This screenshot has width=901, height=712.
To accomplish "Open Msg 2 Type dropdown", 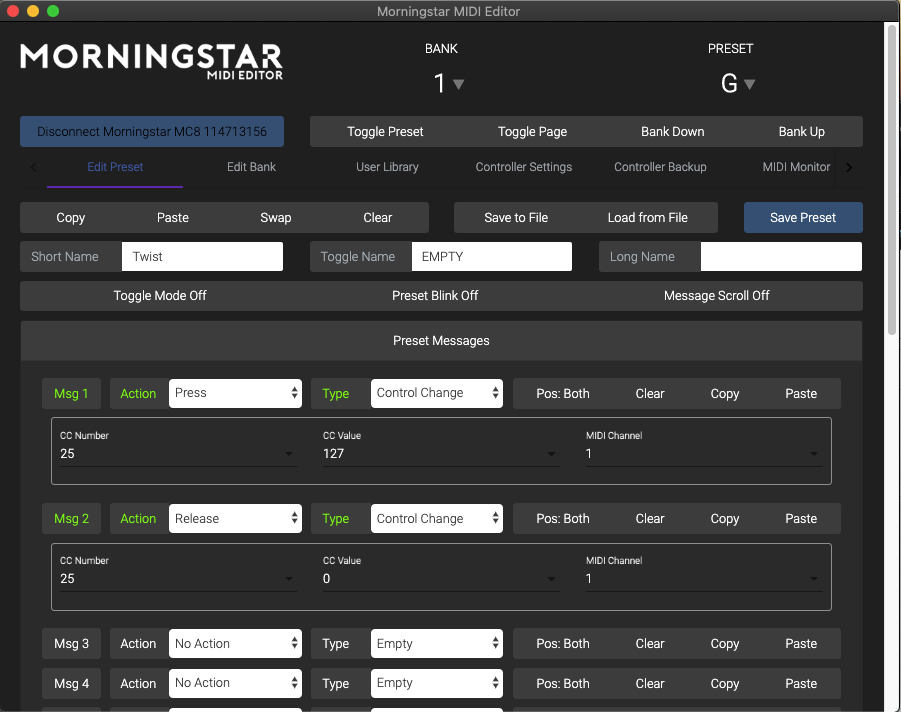I will [x=437, y=519].
